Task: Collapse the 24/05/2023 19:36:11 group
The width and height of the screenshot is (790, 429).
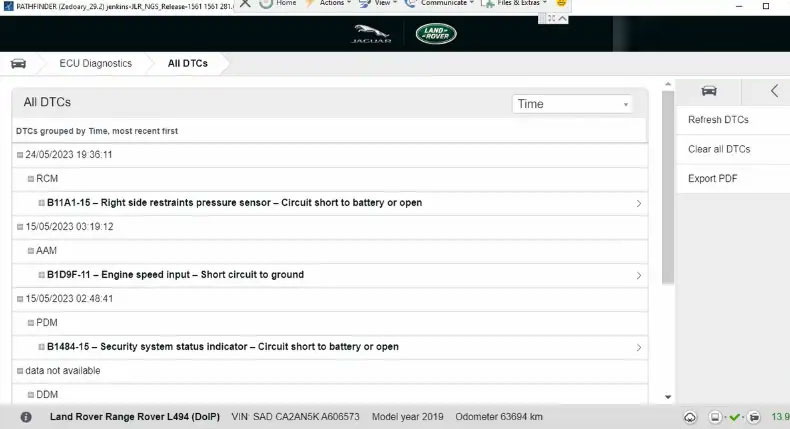Action: point(20,155)
